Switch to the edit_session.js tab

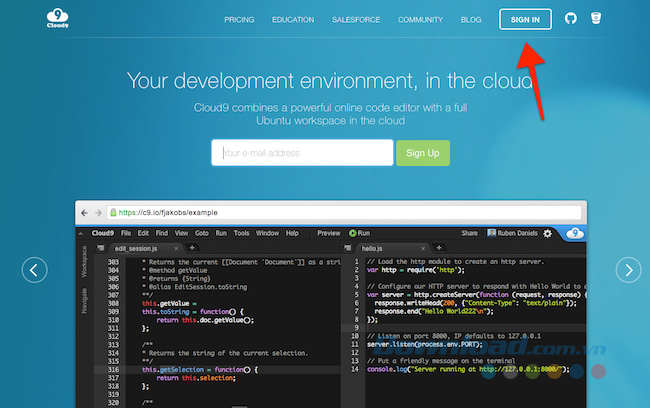point(138,247)
